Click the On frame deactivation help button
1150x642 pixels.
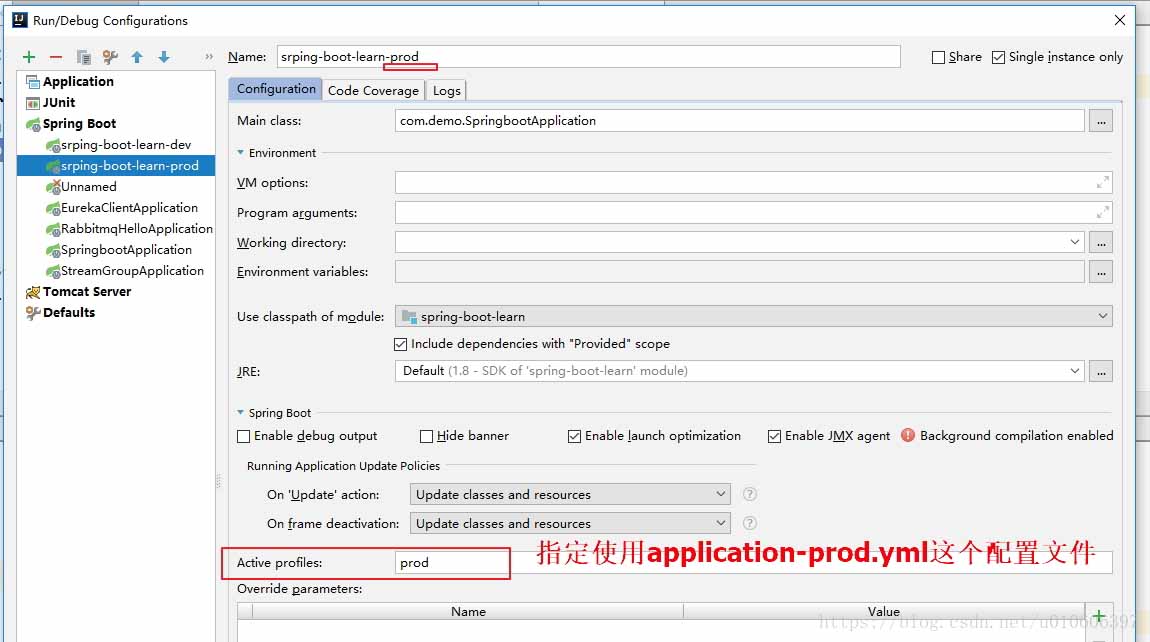click(750, 523)
